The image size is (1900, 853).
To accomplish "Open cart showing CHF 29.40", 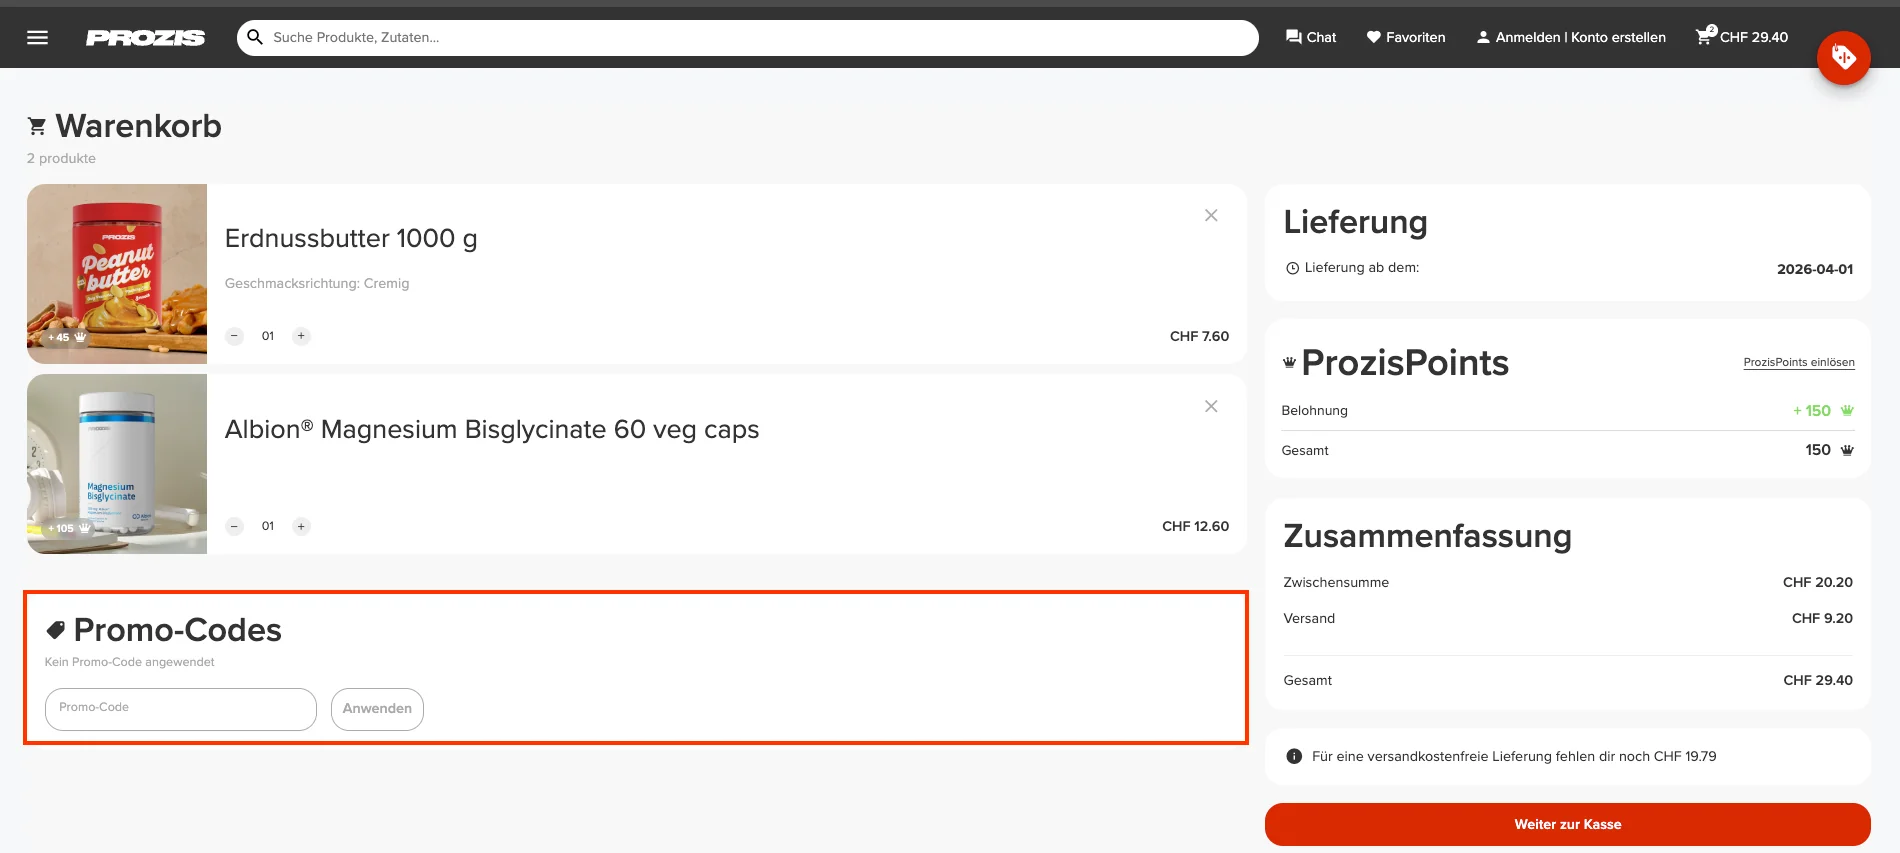I will click(x=1742, y=37).
